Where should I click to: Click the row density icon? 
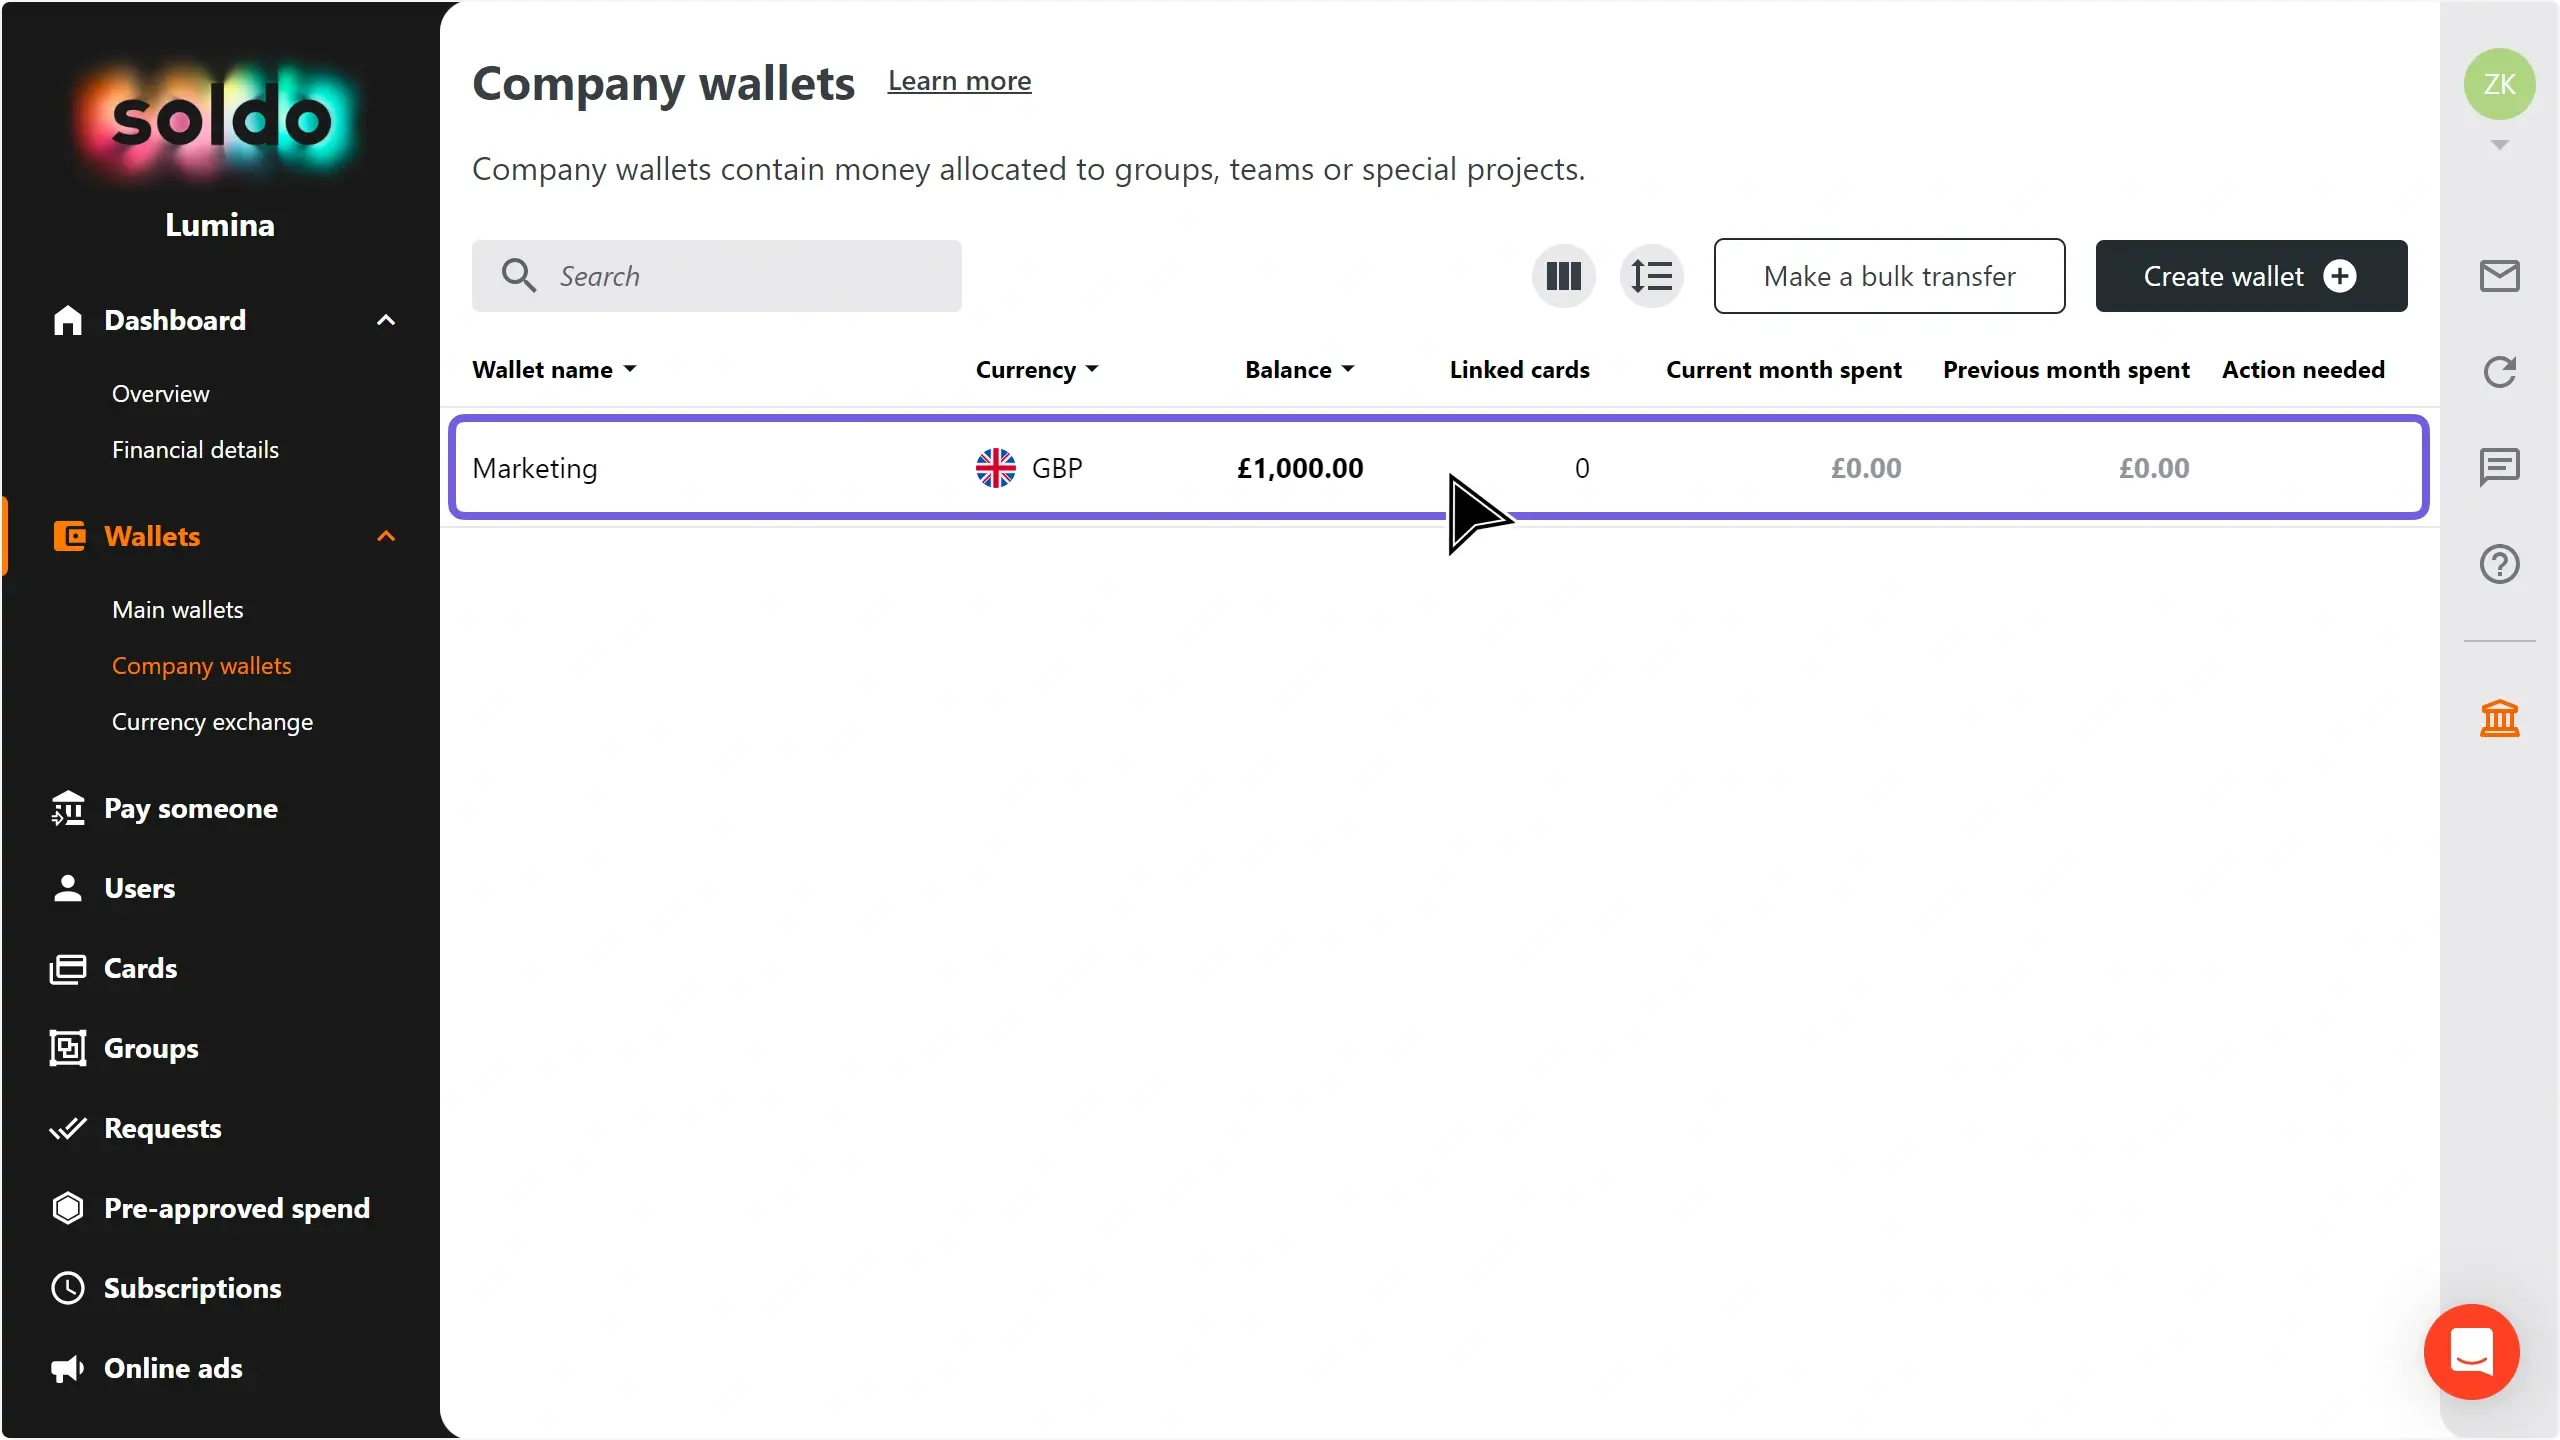point(1651,276)
